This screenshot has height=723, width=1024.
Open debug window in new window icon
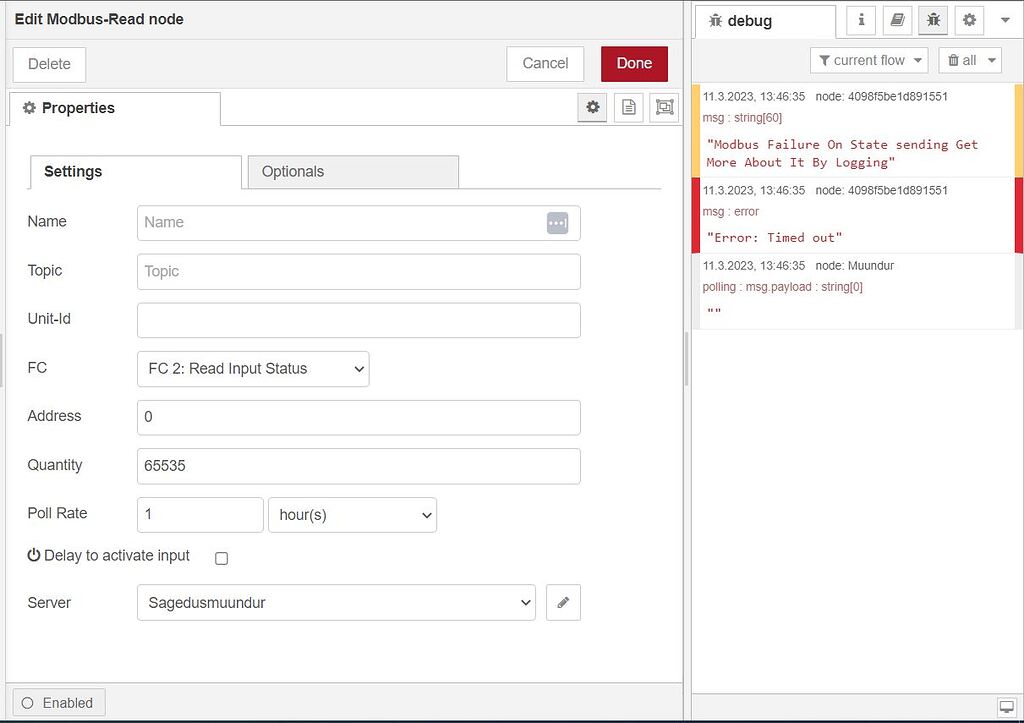(x=1005, y=705)
